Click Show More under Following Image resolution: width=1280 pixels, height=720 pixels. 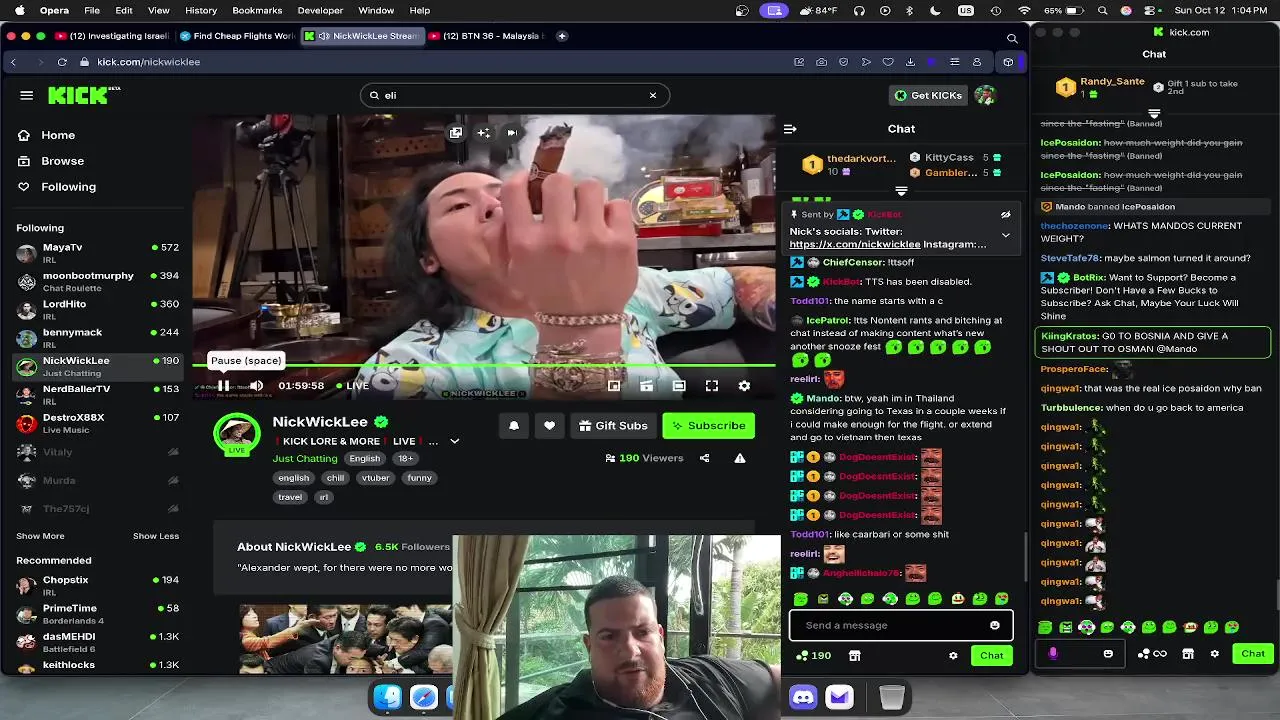click(40, 536)
